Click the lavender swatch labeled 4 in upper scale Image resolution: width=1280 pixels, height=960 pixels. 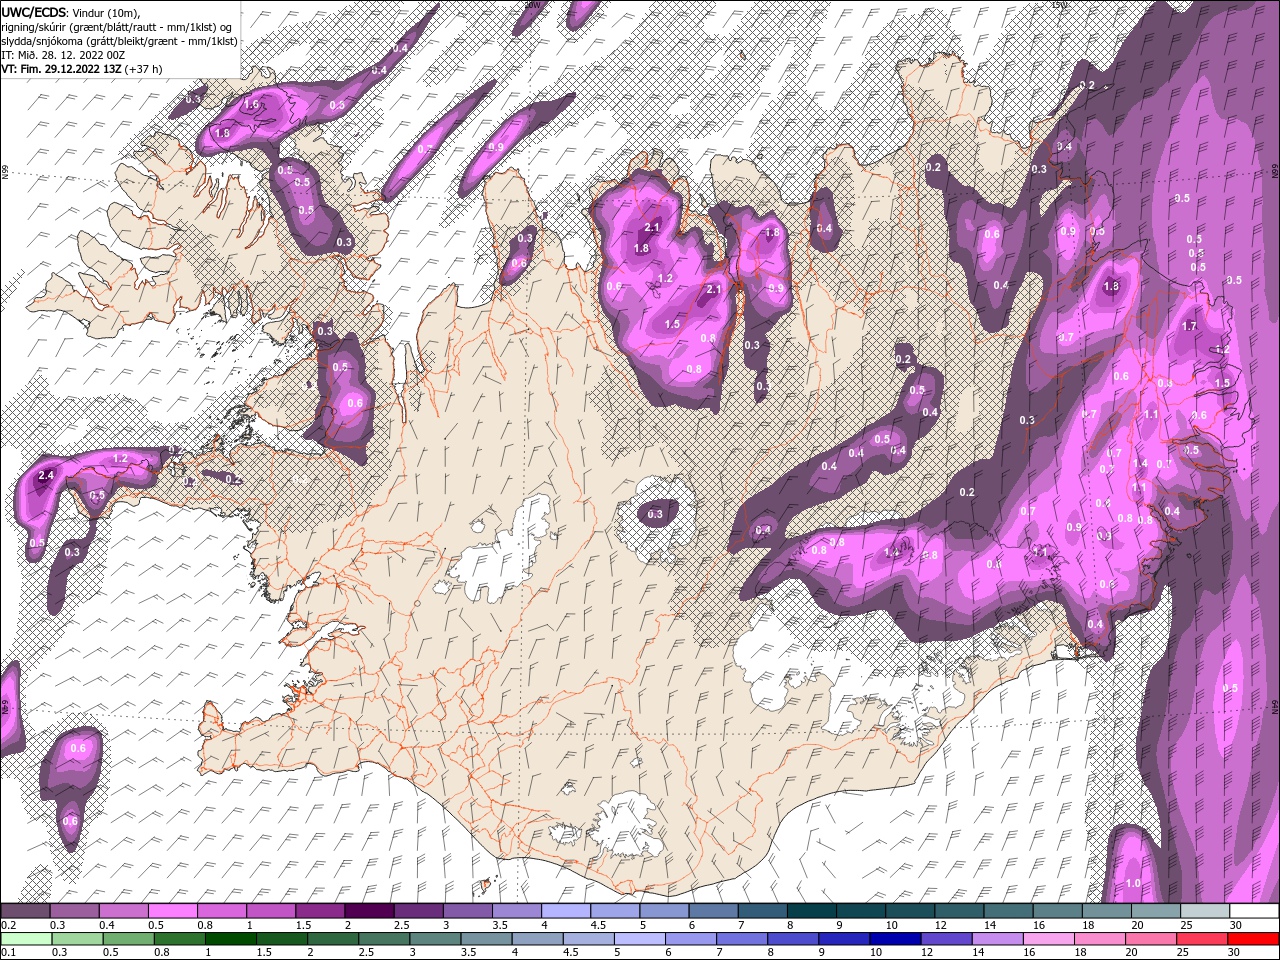click(564, 911)
